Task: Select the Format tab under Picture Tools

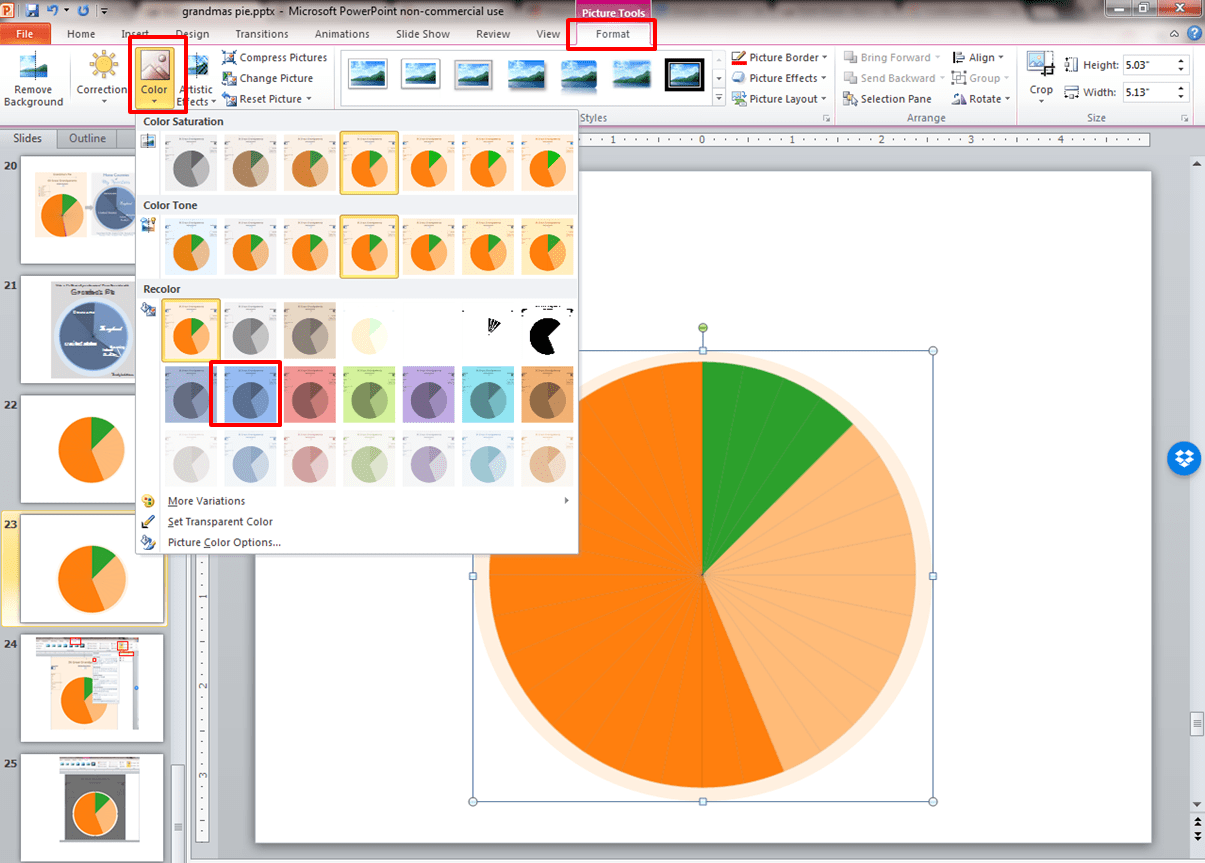Action: click(612, 34)
